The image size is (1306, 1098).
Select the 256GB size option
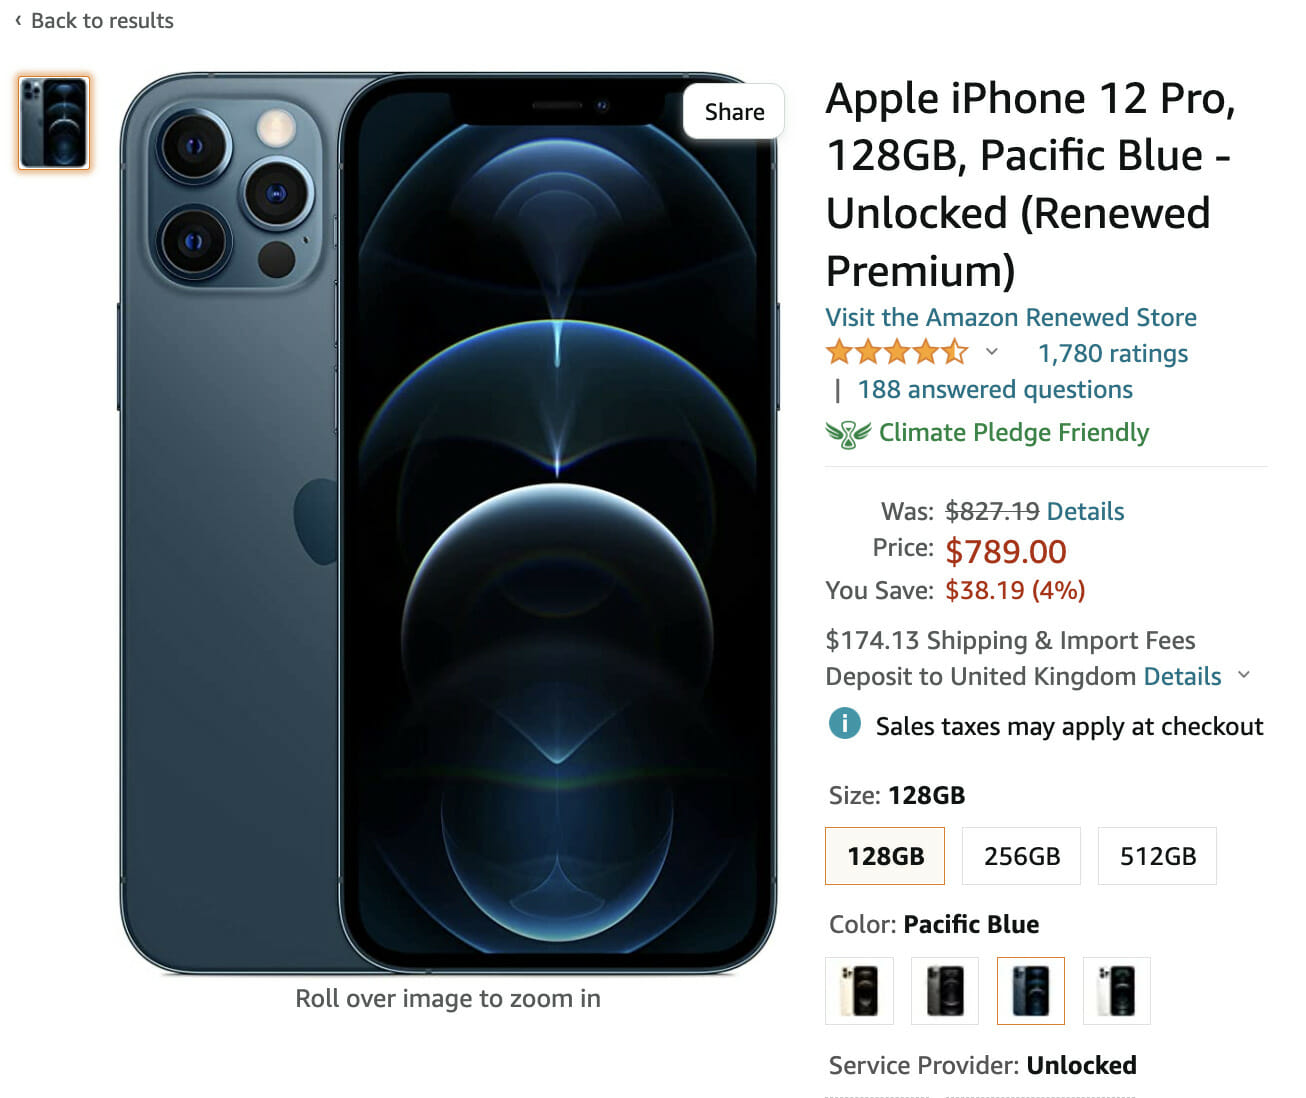point(1021,856)
